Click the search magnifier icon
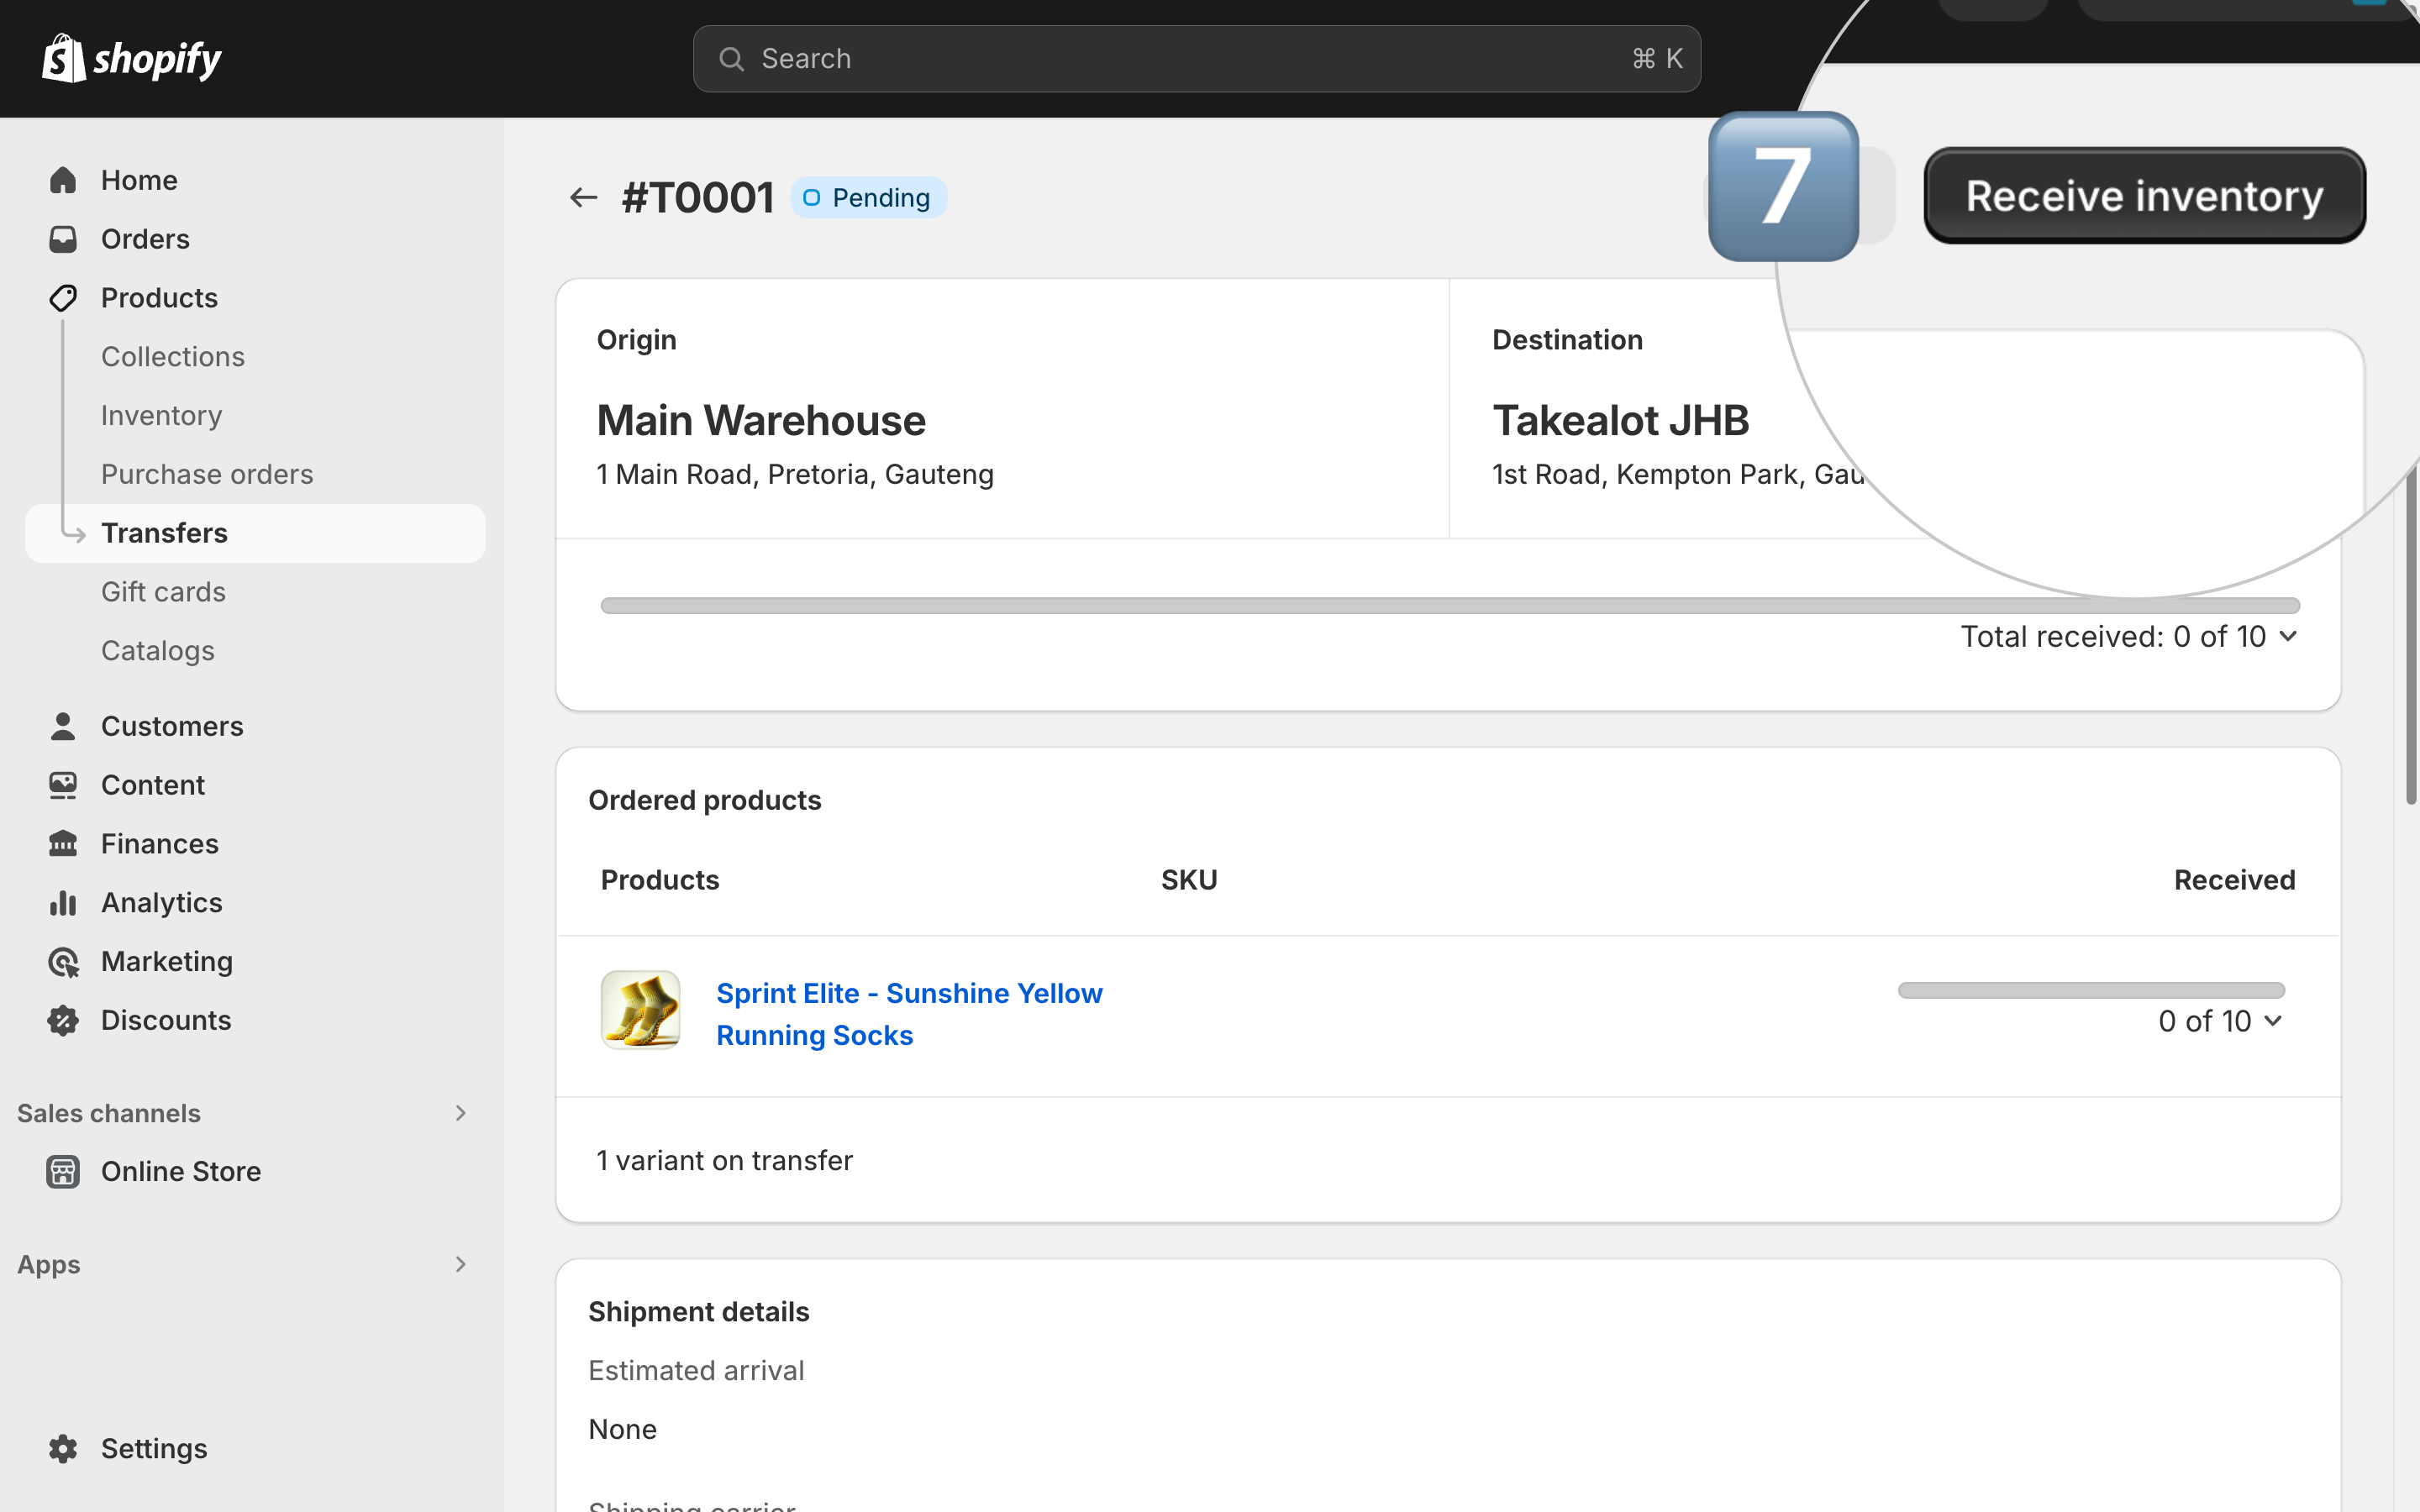Viewport: 2420px width, 1512px height. (732, 59)
